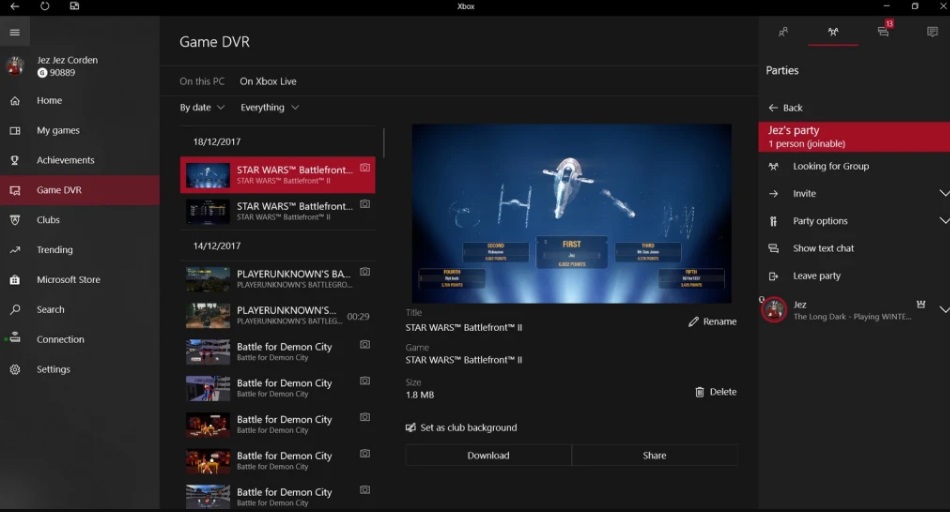Open the Everything filter dropdown
This screenshot has width=950, height=512.
click(x=270, y=107)
